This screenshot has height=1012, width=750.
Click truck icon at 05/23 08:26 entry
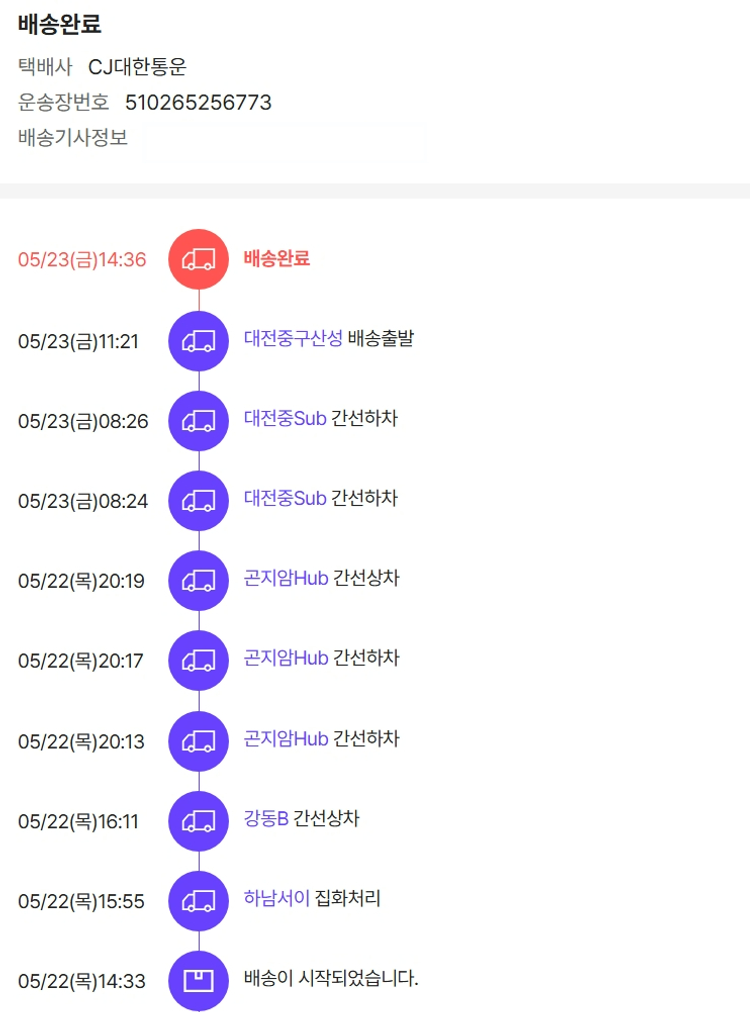tap(198, 421)
